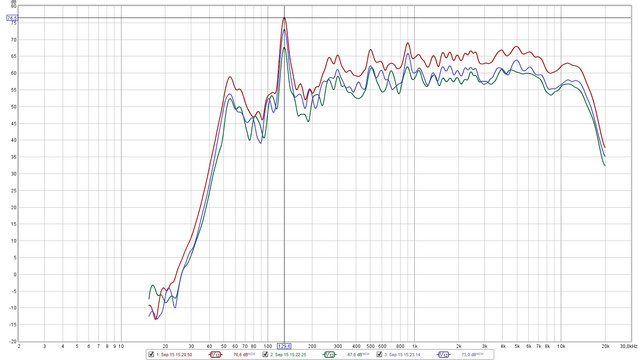
Task: Click the 20k label on the frequency axis
Action: (x=605, y=346)
